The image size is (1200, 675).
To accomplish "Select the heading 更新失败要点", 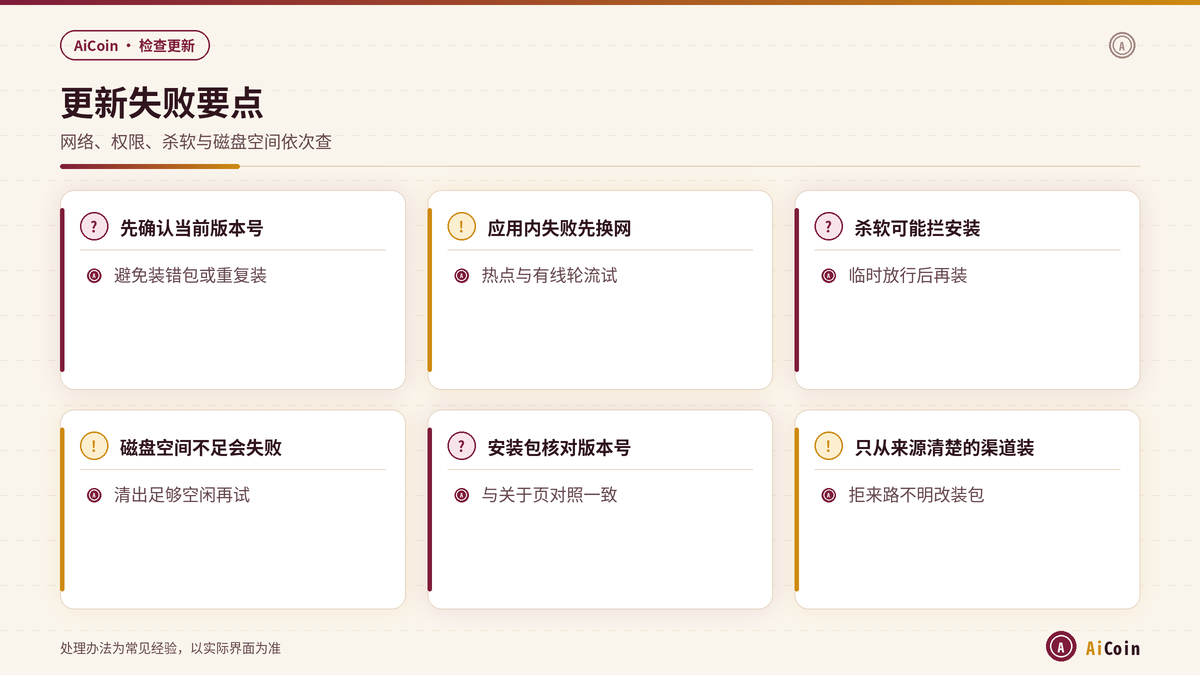I will pos(162,103).
